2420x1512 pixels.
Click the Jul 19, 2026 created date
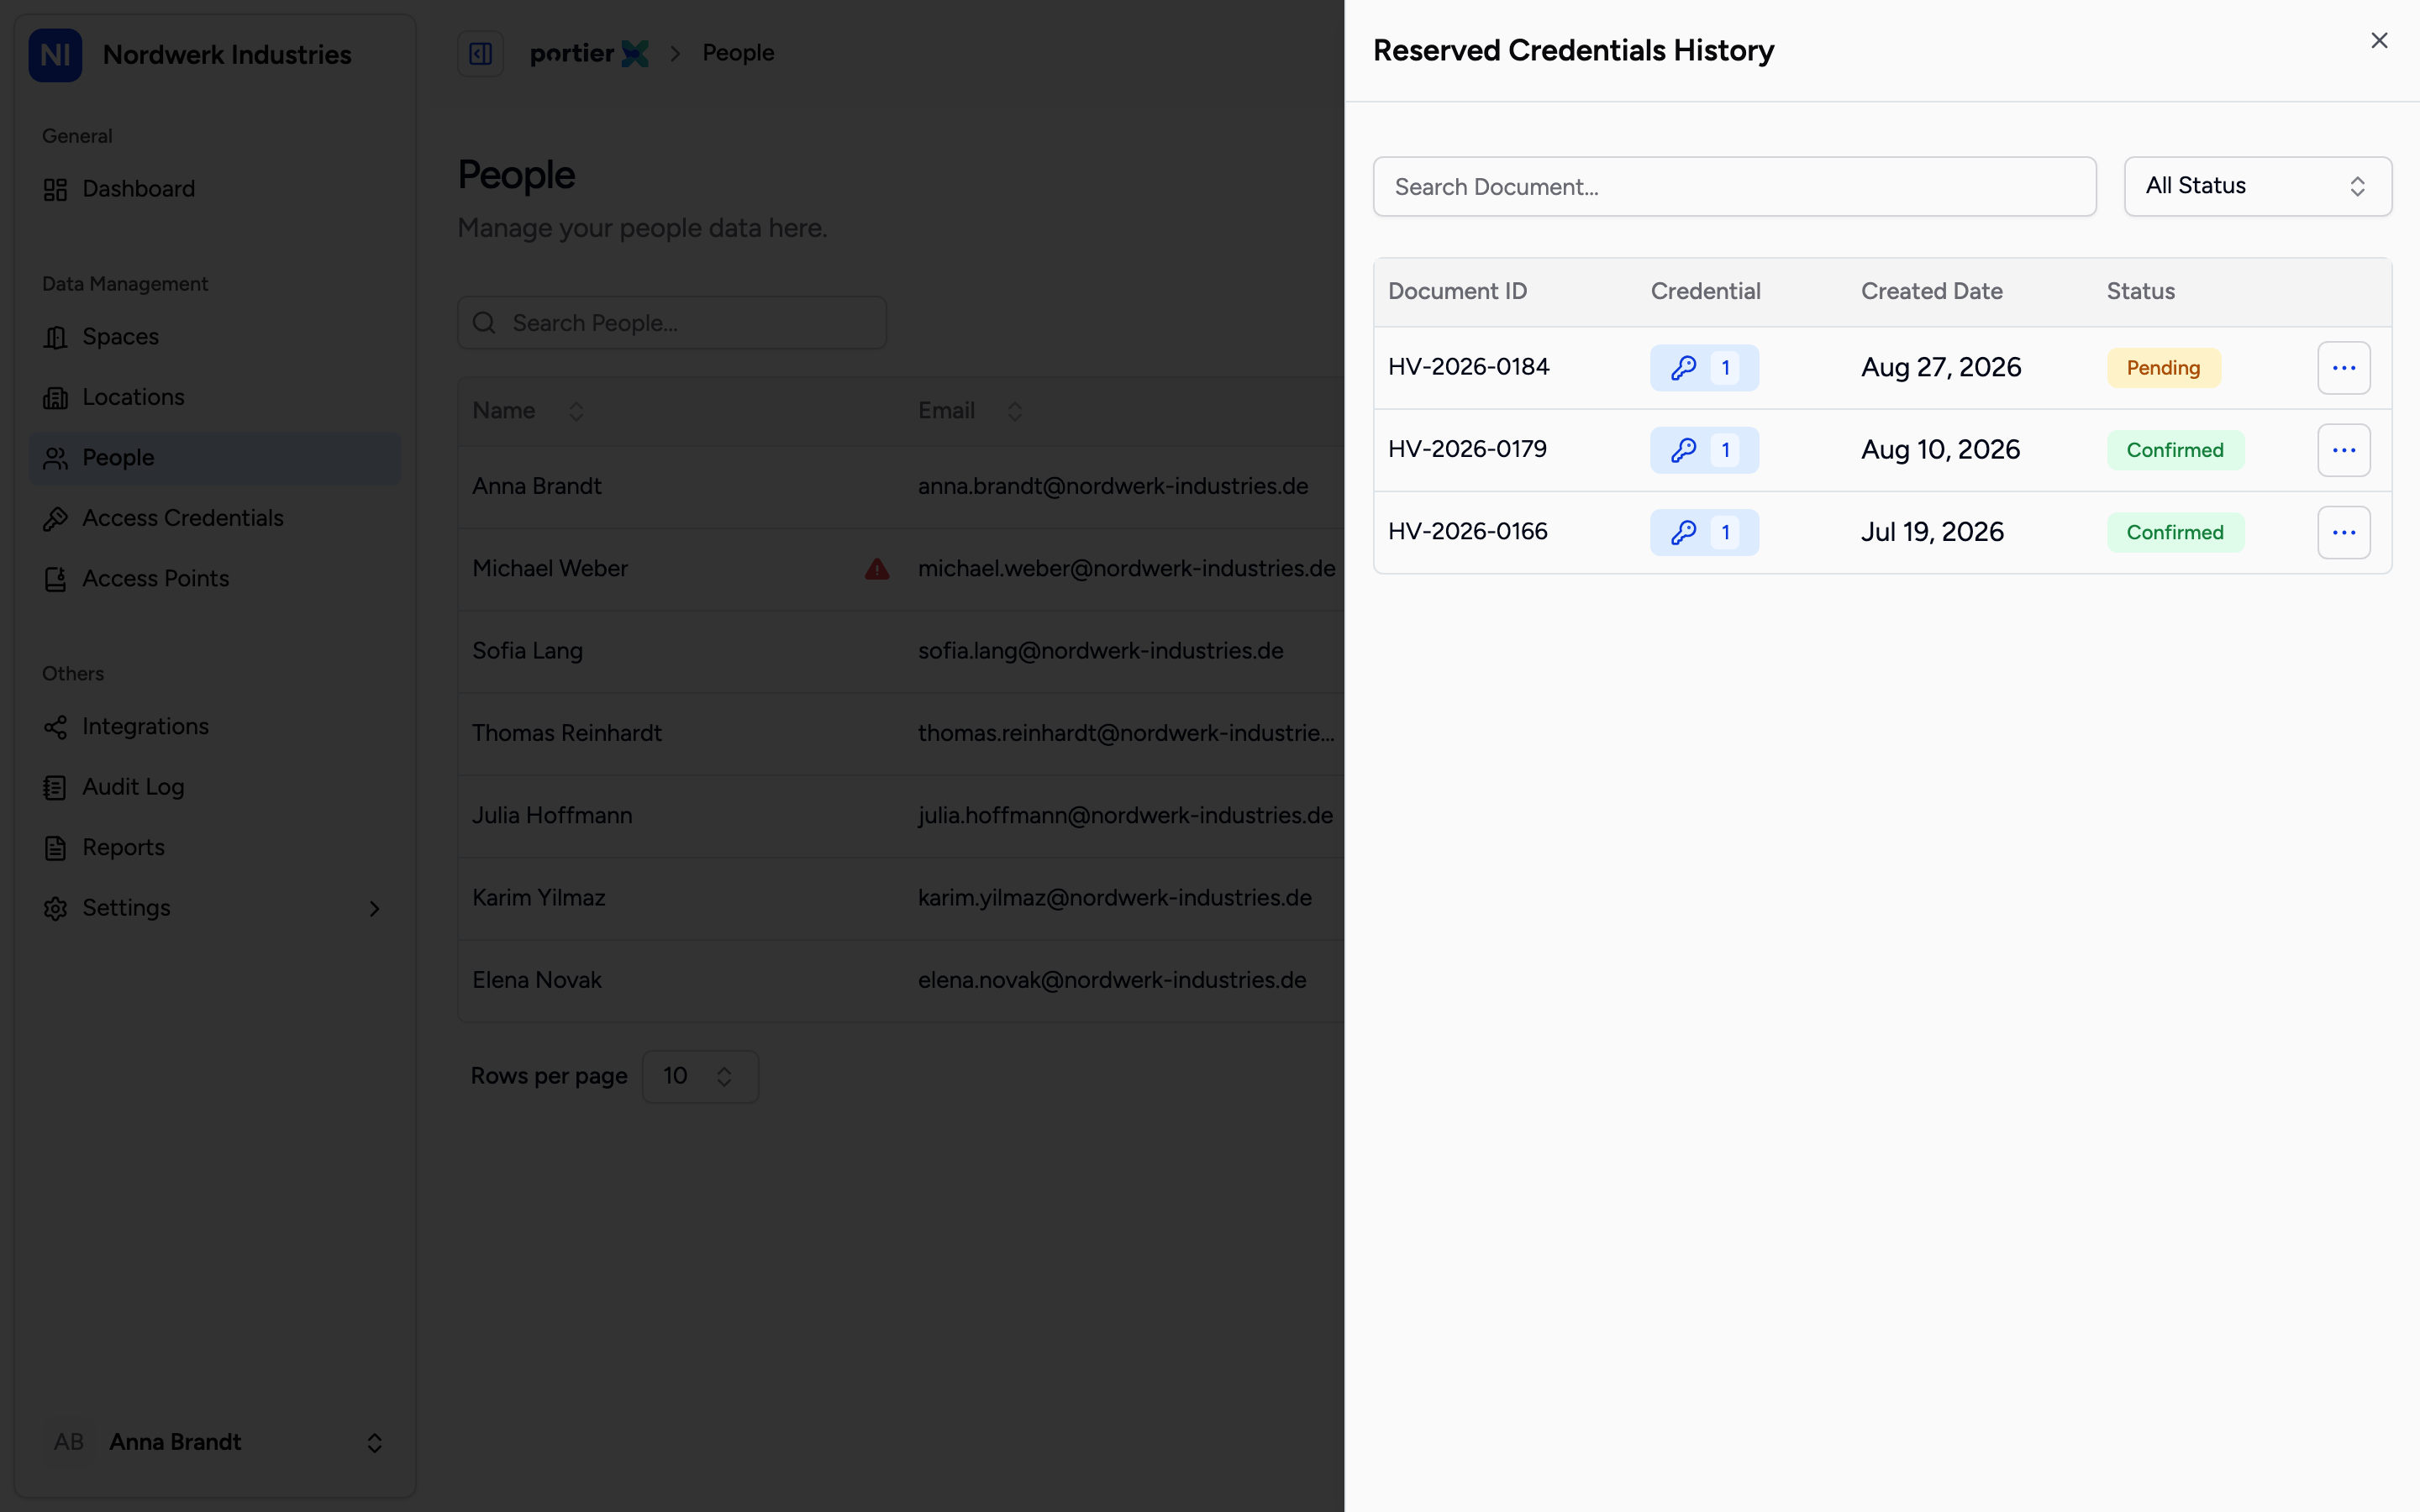[x=1932, y=532]
